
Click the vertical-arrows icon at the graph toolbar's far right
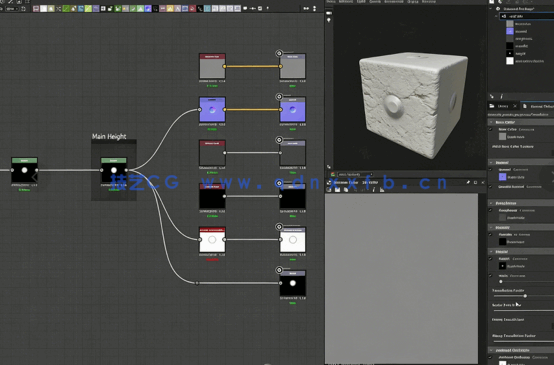click(x=314, y=8)
